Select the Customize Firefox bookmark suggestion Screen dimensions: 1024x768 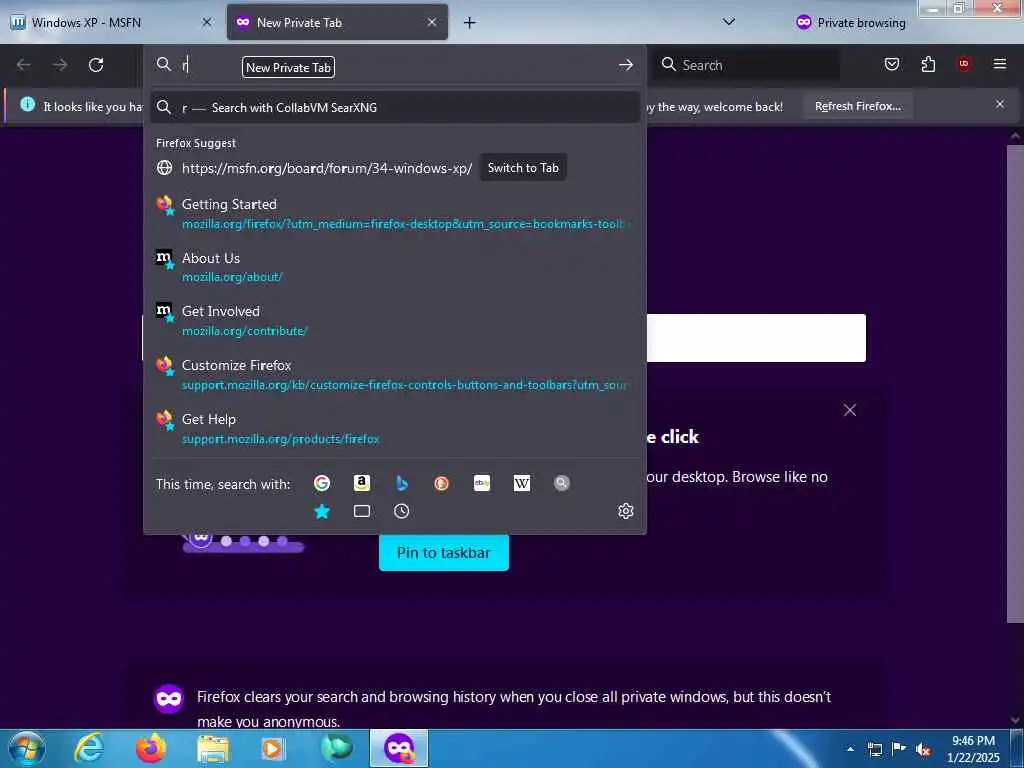pyautogui.click(x=394, y=374)
